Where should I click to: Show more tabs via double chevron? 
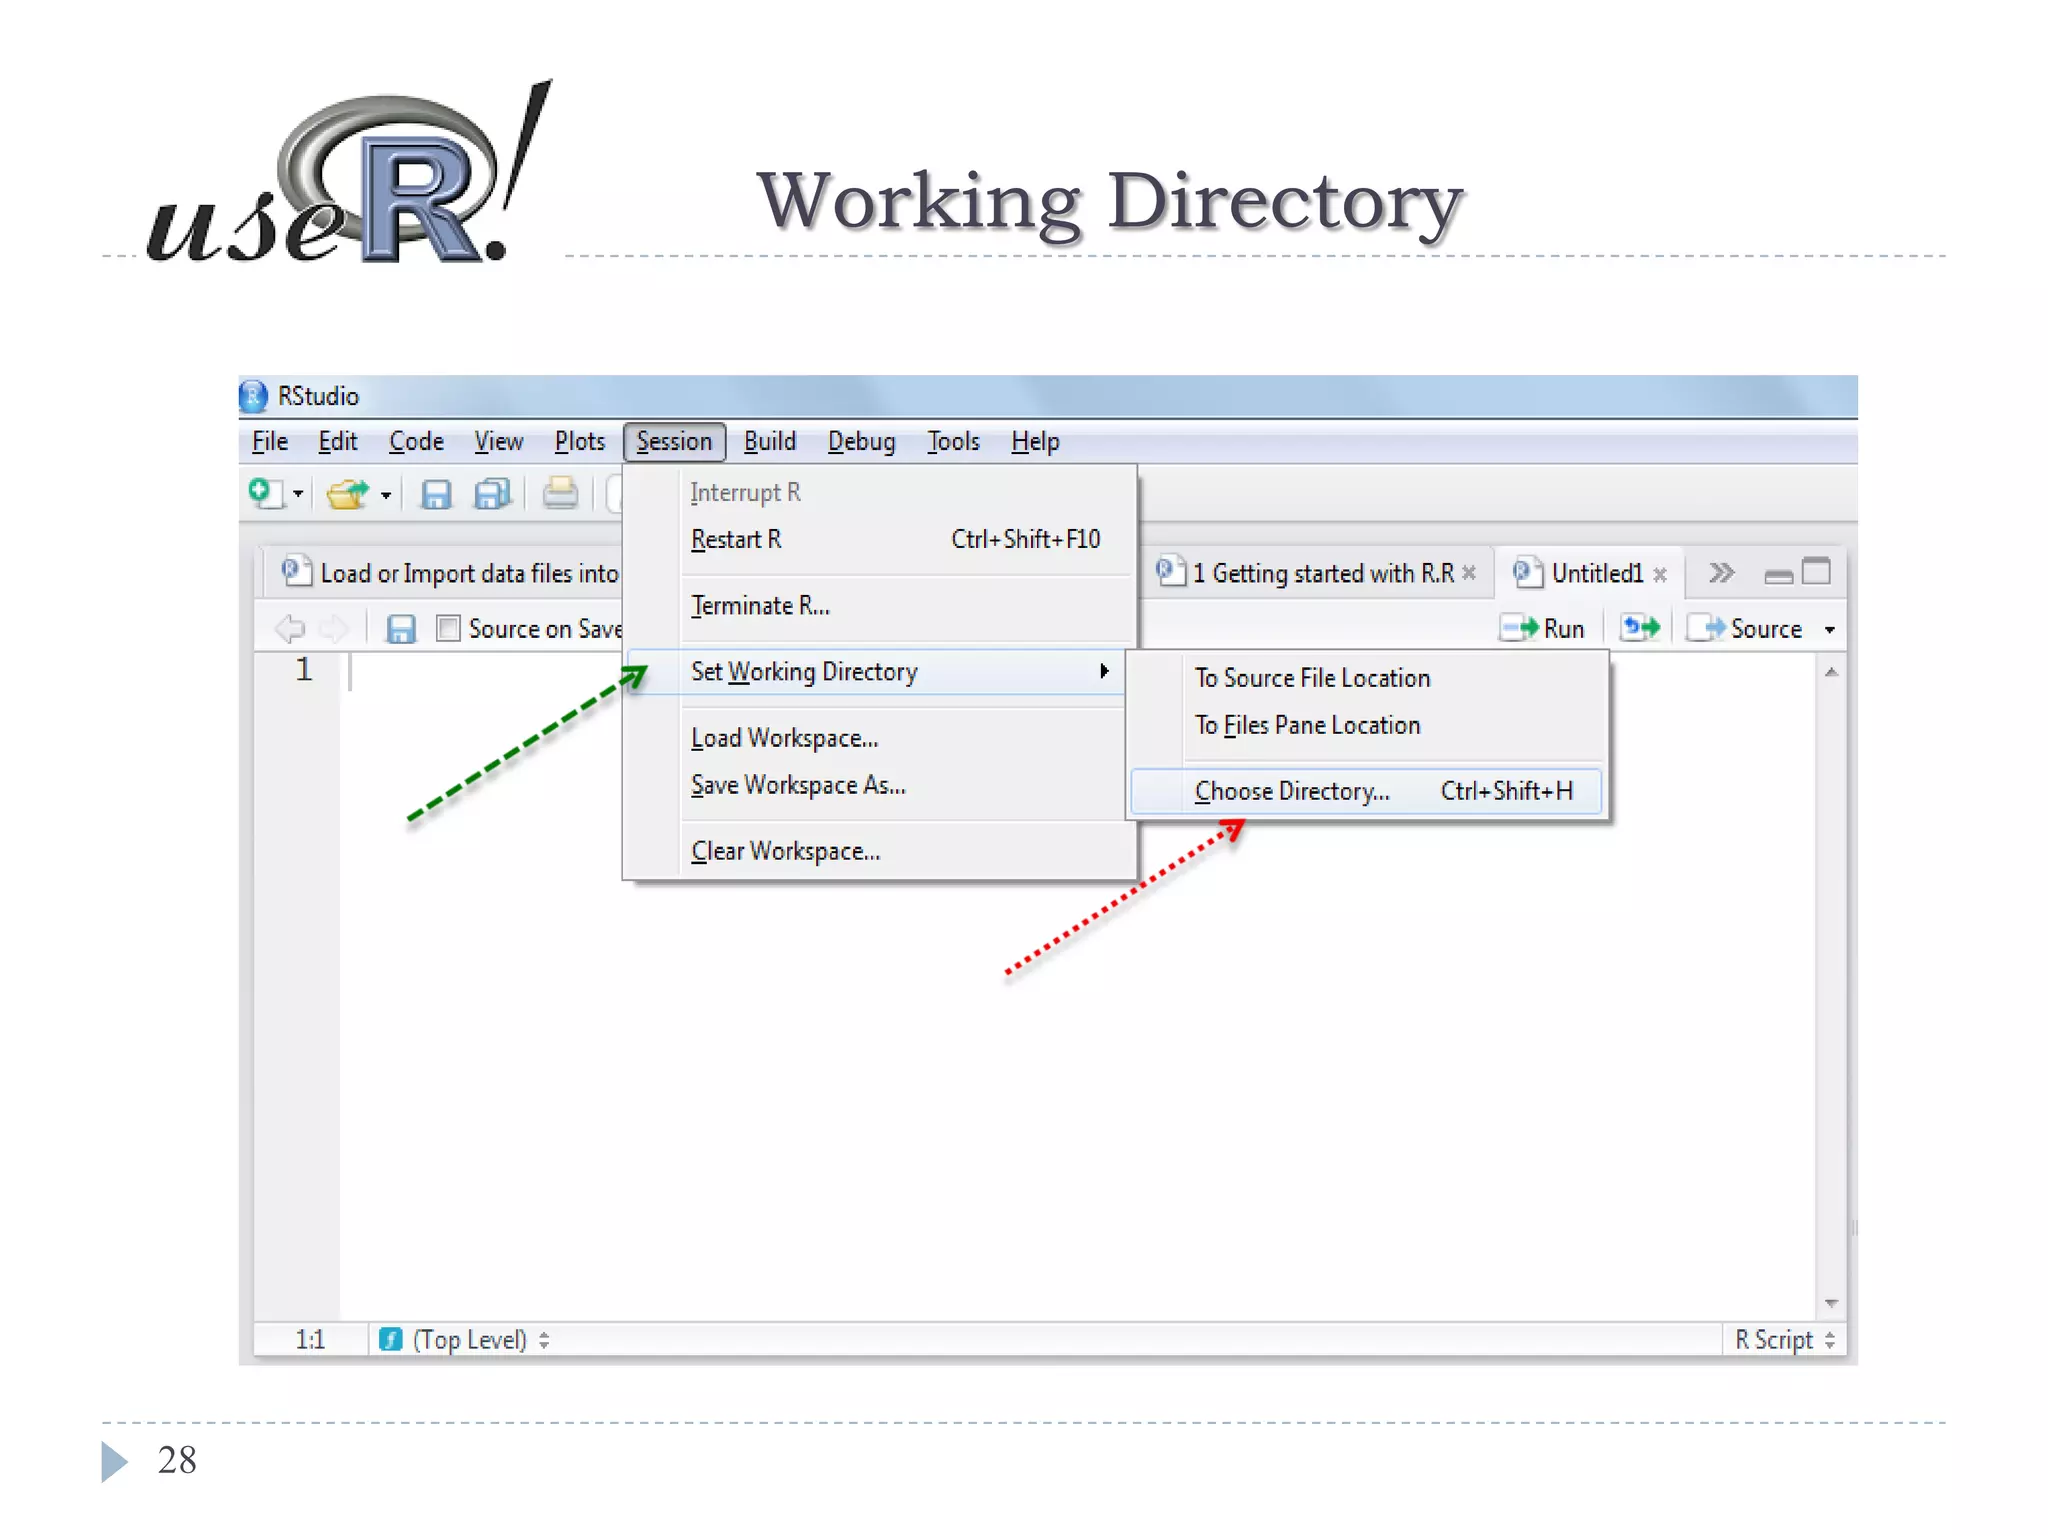click(x=1721, y=573)
